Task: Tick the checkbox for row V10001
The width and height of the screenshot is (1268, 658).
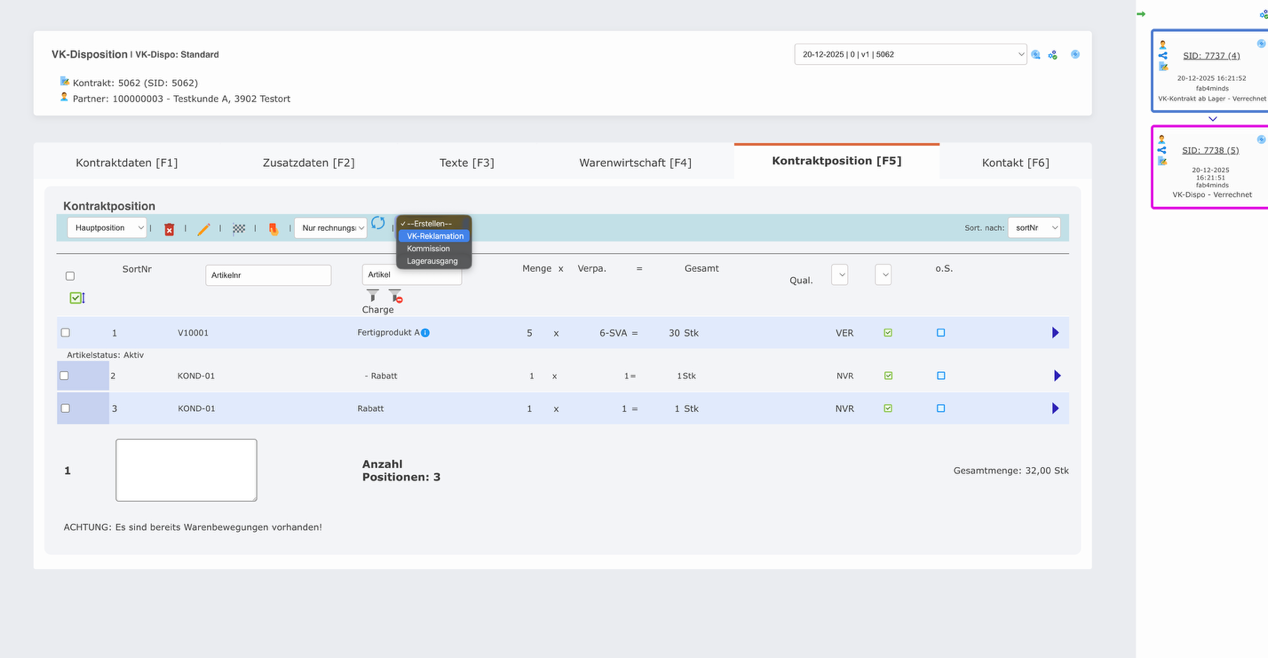Action: click(65, 333)
